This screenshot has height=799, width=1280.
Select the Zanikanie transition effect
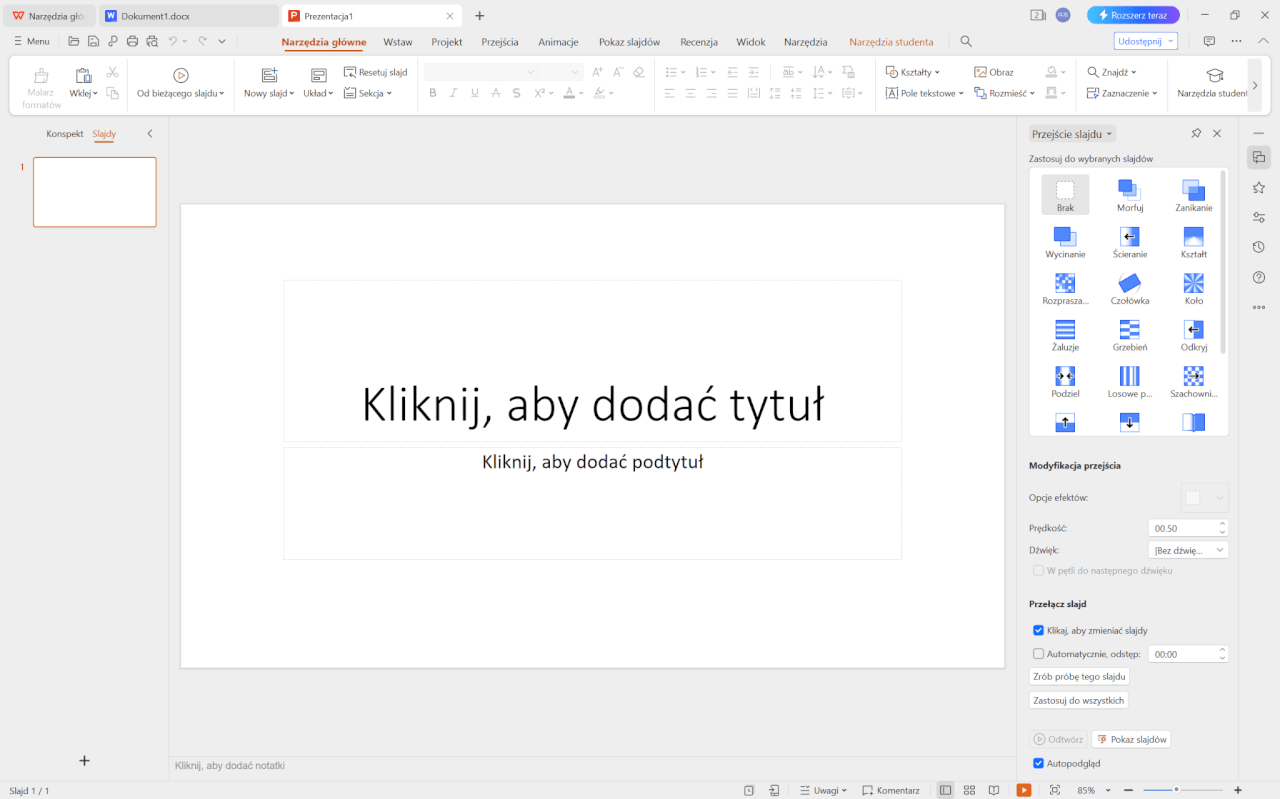pyautogui.click(x=1193, y=195)
